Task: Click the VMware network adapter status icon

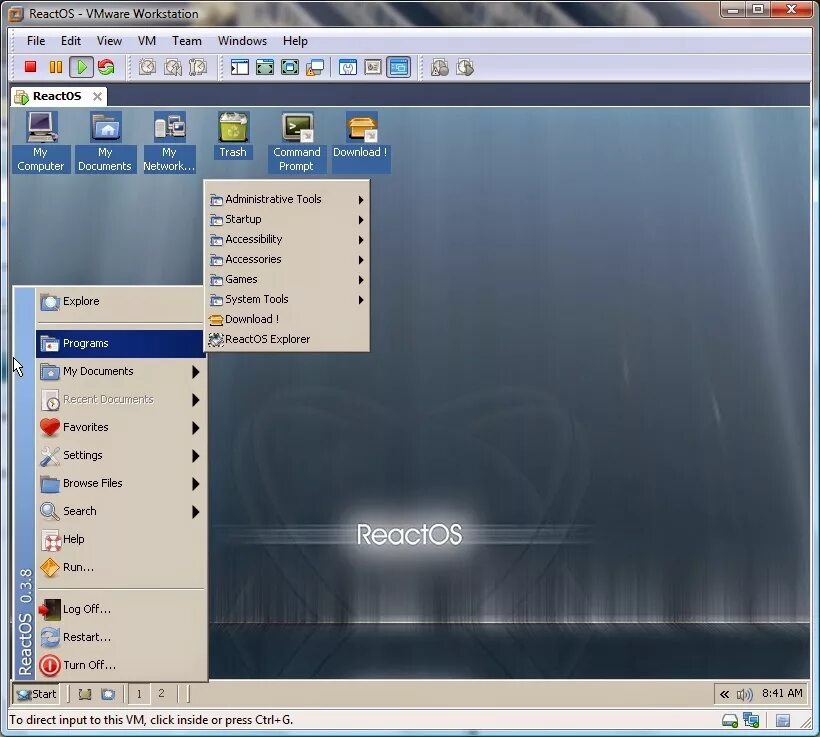Action: 751,720
